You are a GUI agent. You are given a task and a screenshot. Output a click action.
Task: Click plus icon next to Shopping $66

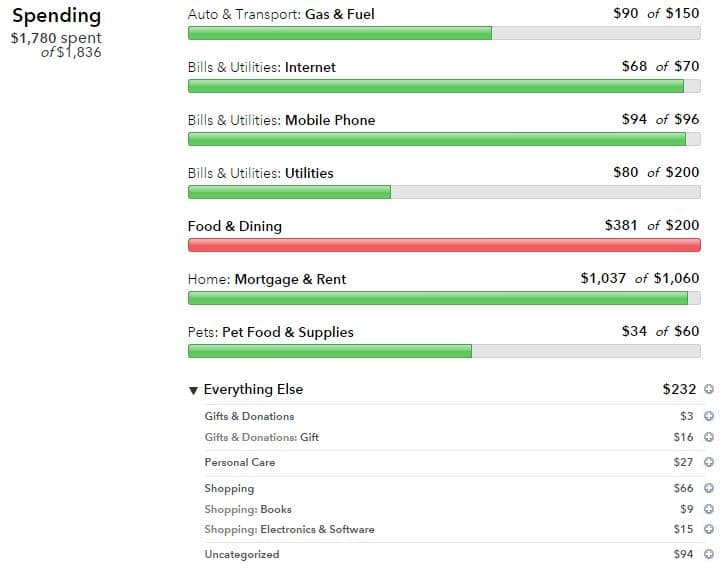[709, 488]
